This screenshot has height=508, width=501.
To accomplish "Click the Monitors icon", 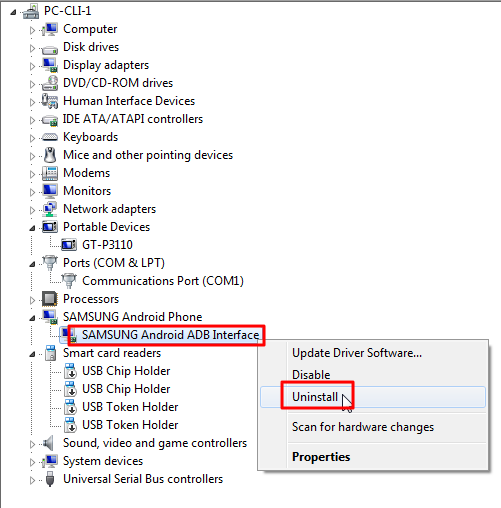I will (x=50, y=191).
